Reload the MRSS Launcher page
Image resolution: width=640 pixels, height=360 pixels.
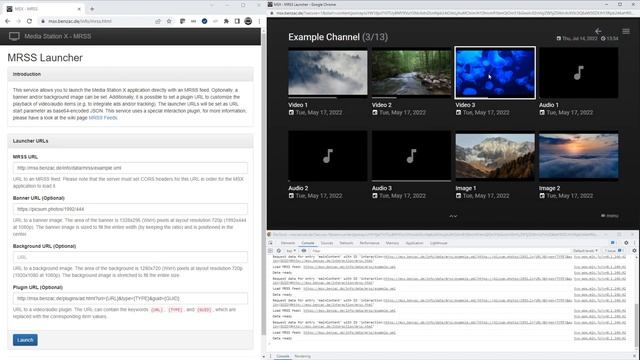(x=29, y=21)
